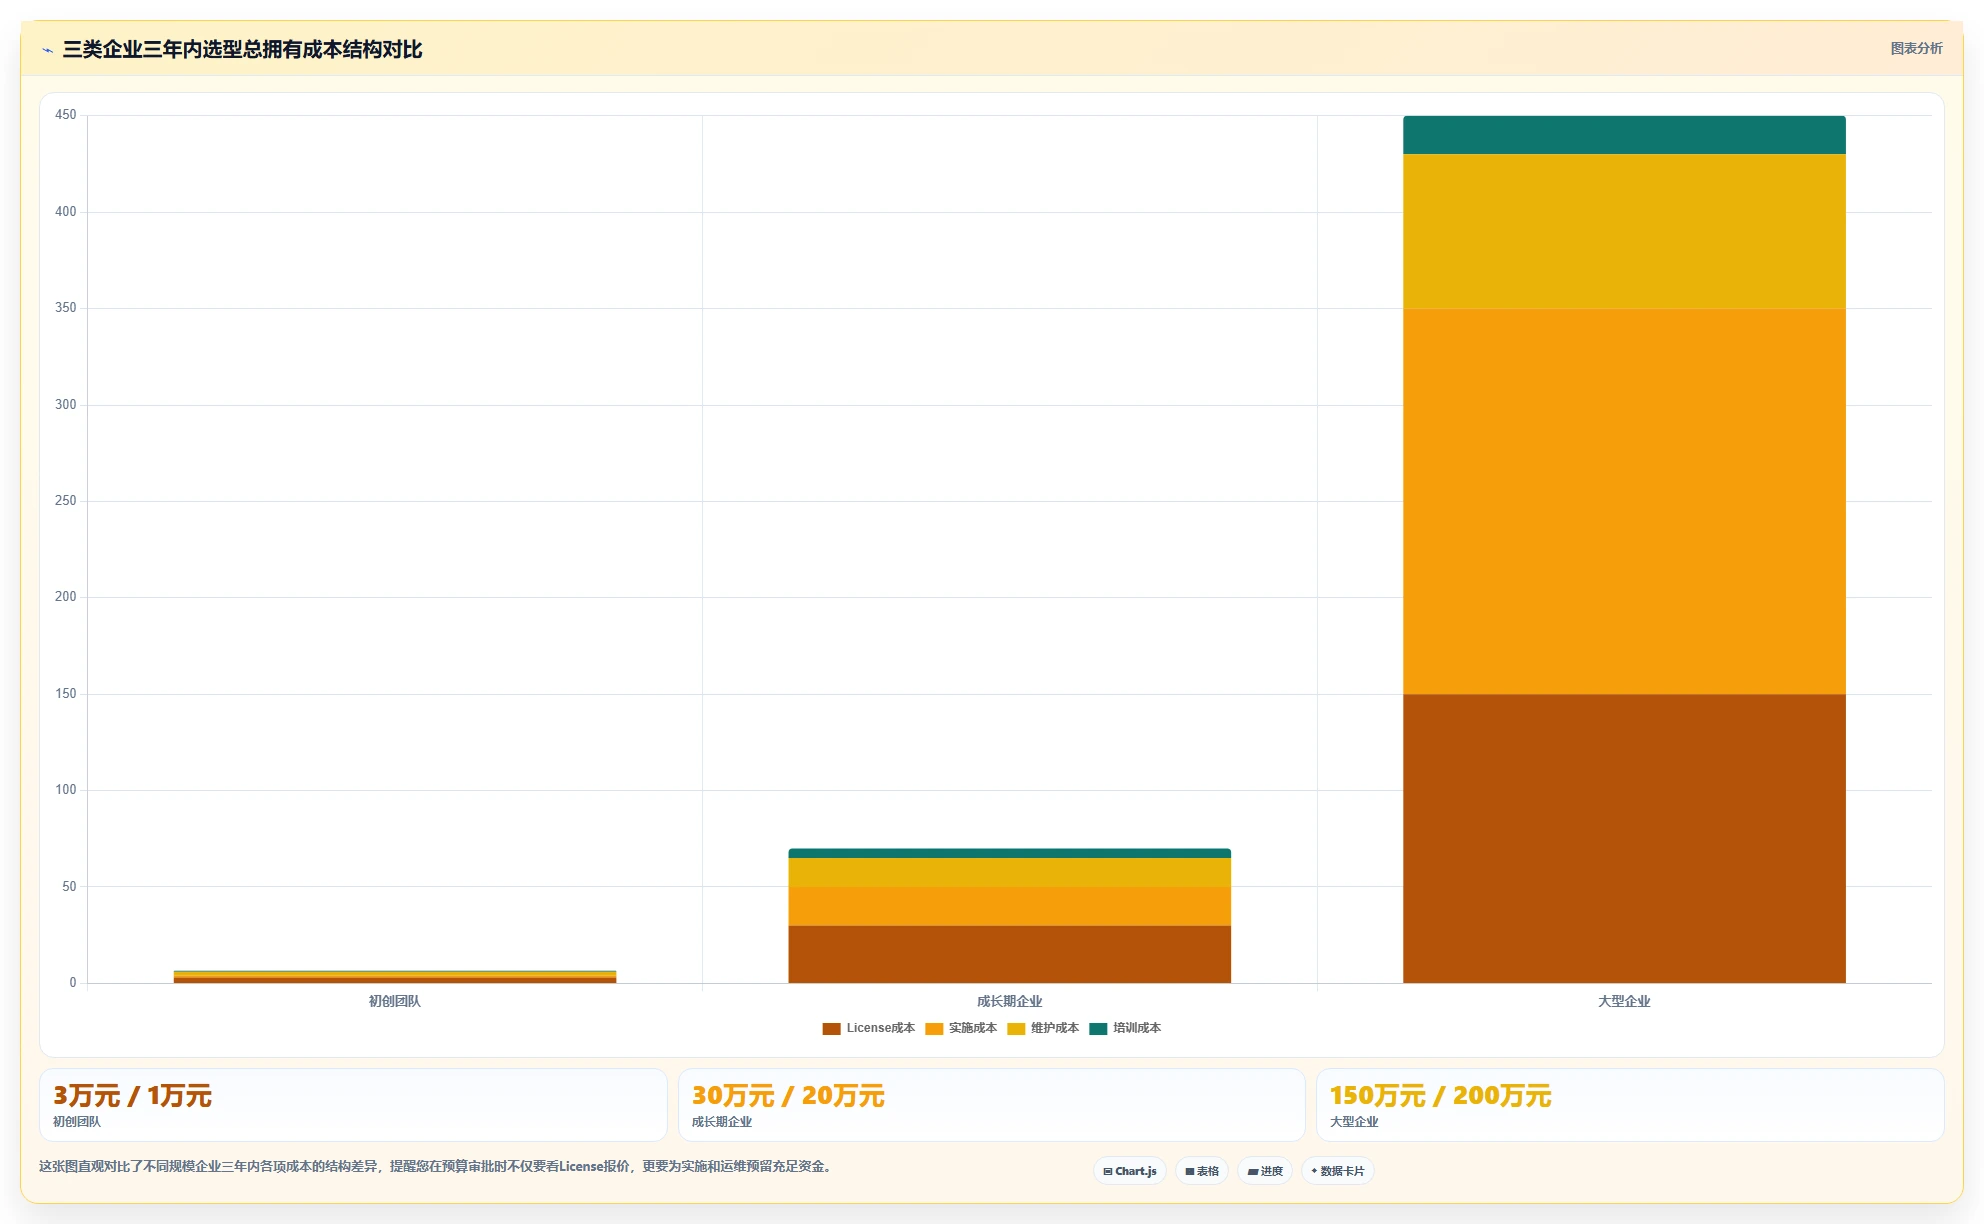Screen dimensions: 1984x1224
Task: Click the 成长期企业 维护成本 bar segment
Action: (x=1010, y=872)
